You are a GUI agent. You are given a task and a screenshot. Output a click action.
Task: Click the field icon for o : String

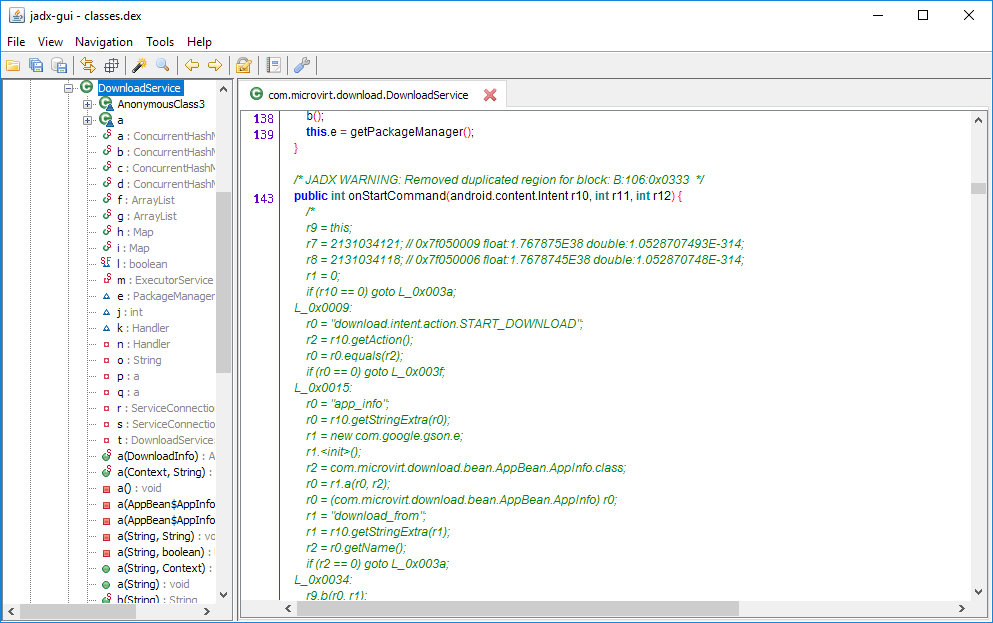106,360
